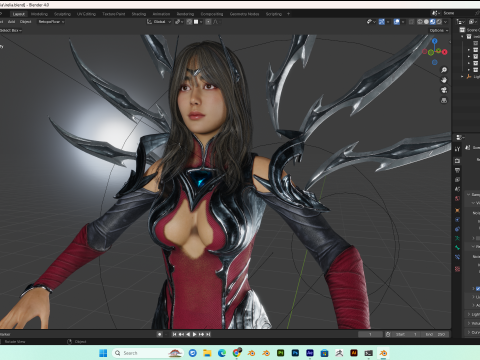Toggle viewport gizmos display
480x360 pixels.
click(x=382, y=22)
